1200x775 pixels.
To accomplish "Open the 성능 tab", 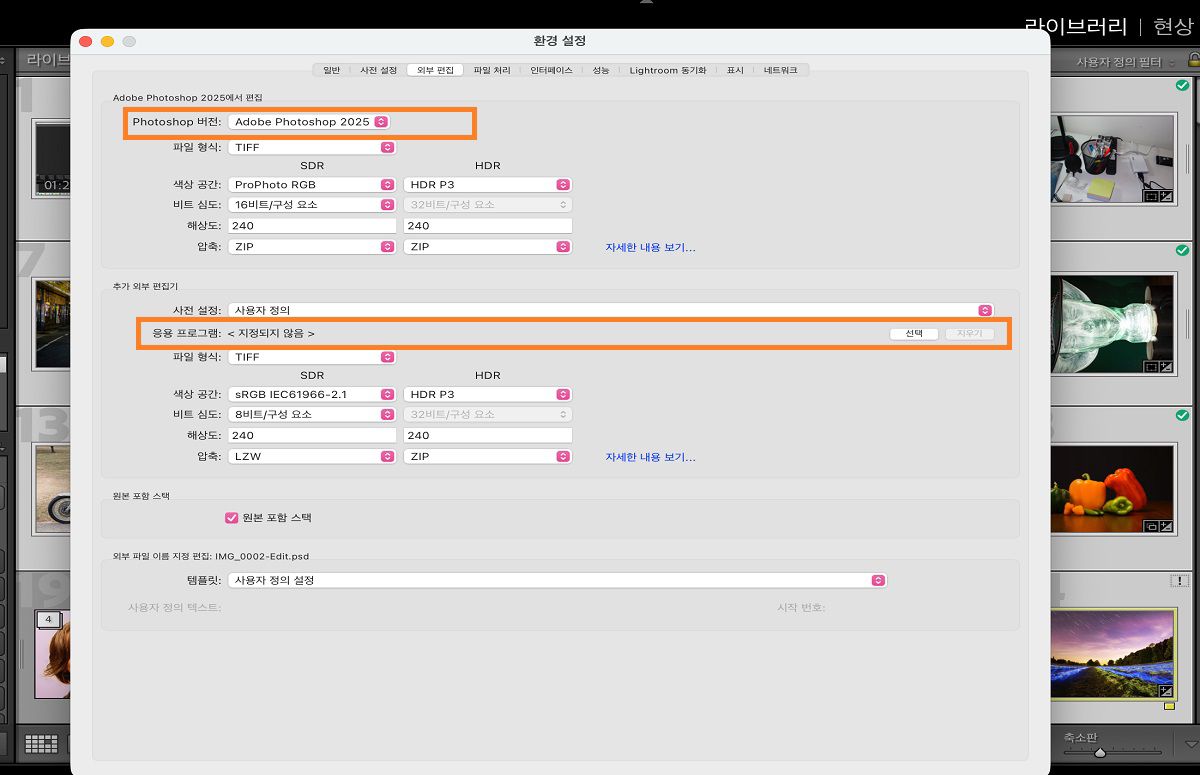I will tap(600, 70).
